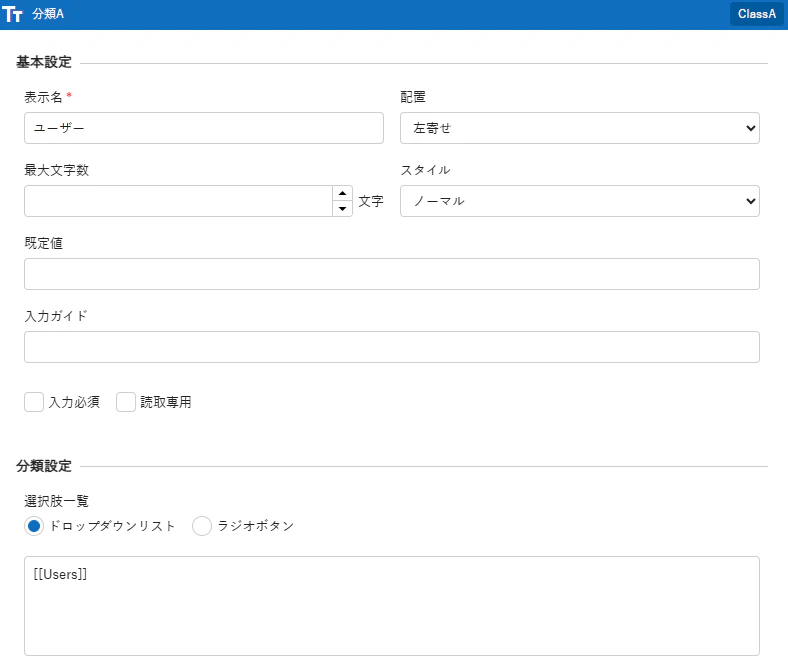
Task: Enable the 読取専用 checkbox
Action: point(126,402)
